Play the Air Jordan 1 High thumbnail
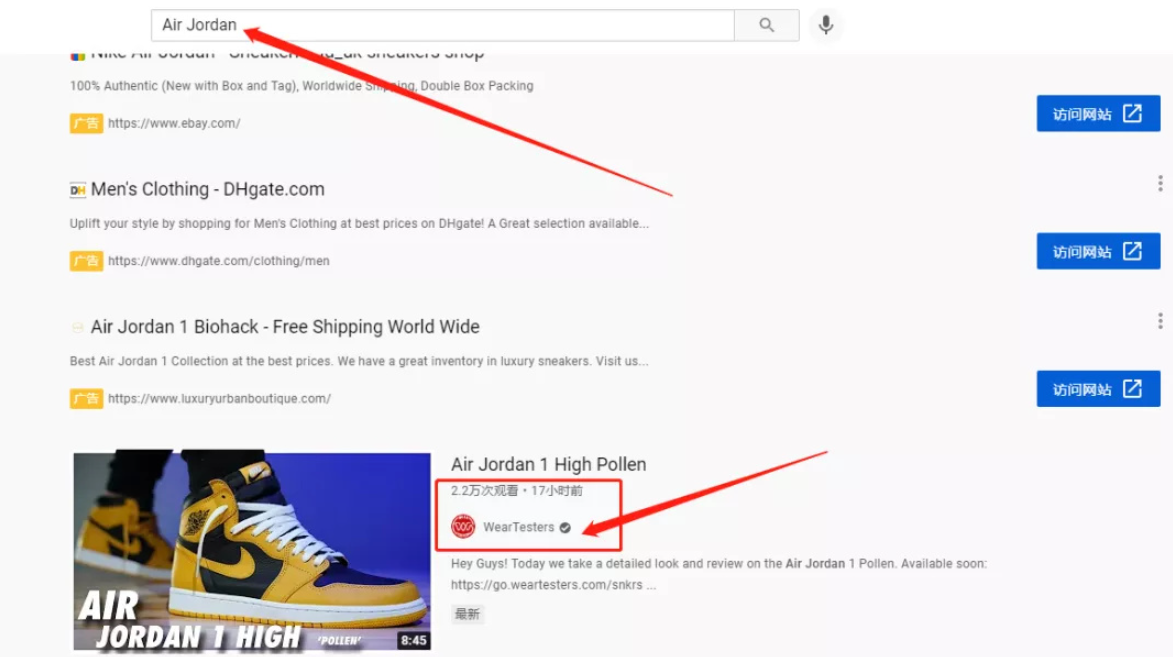 pyautogui.click(x=252, y=552)
